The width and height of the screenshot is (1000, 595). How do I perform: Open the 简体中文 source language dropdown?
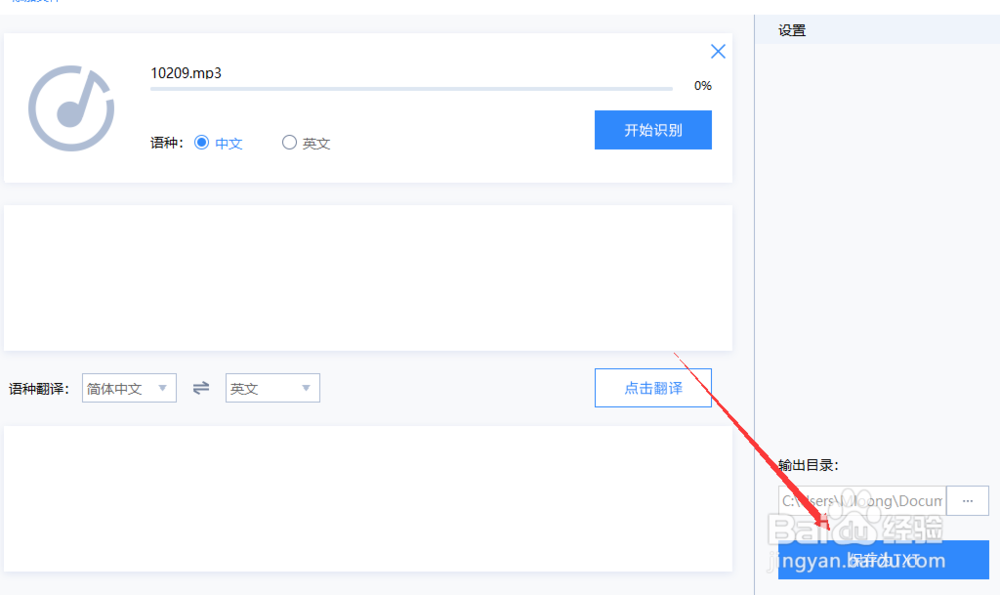tap(128, 387)
